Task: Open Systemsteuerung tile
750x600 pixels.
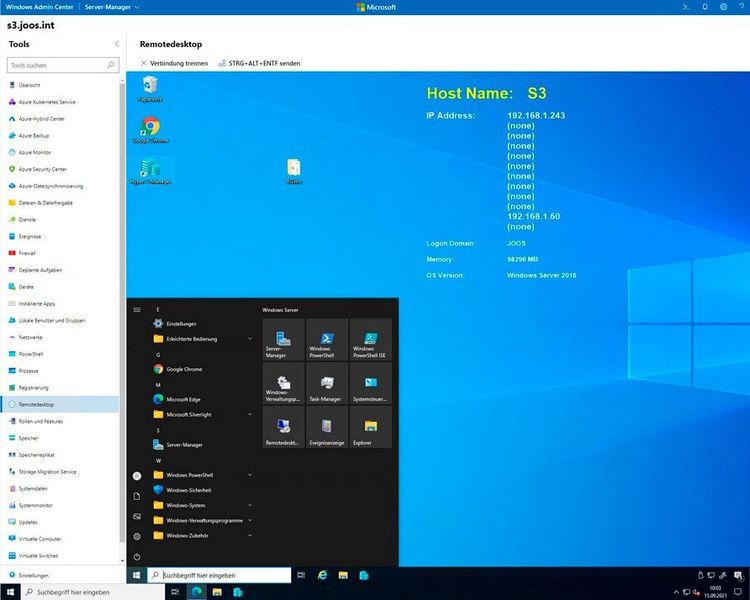Action: (x=371, y=383)
